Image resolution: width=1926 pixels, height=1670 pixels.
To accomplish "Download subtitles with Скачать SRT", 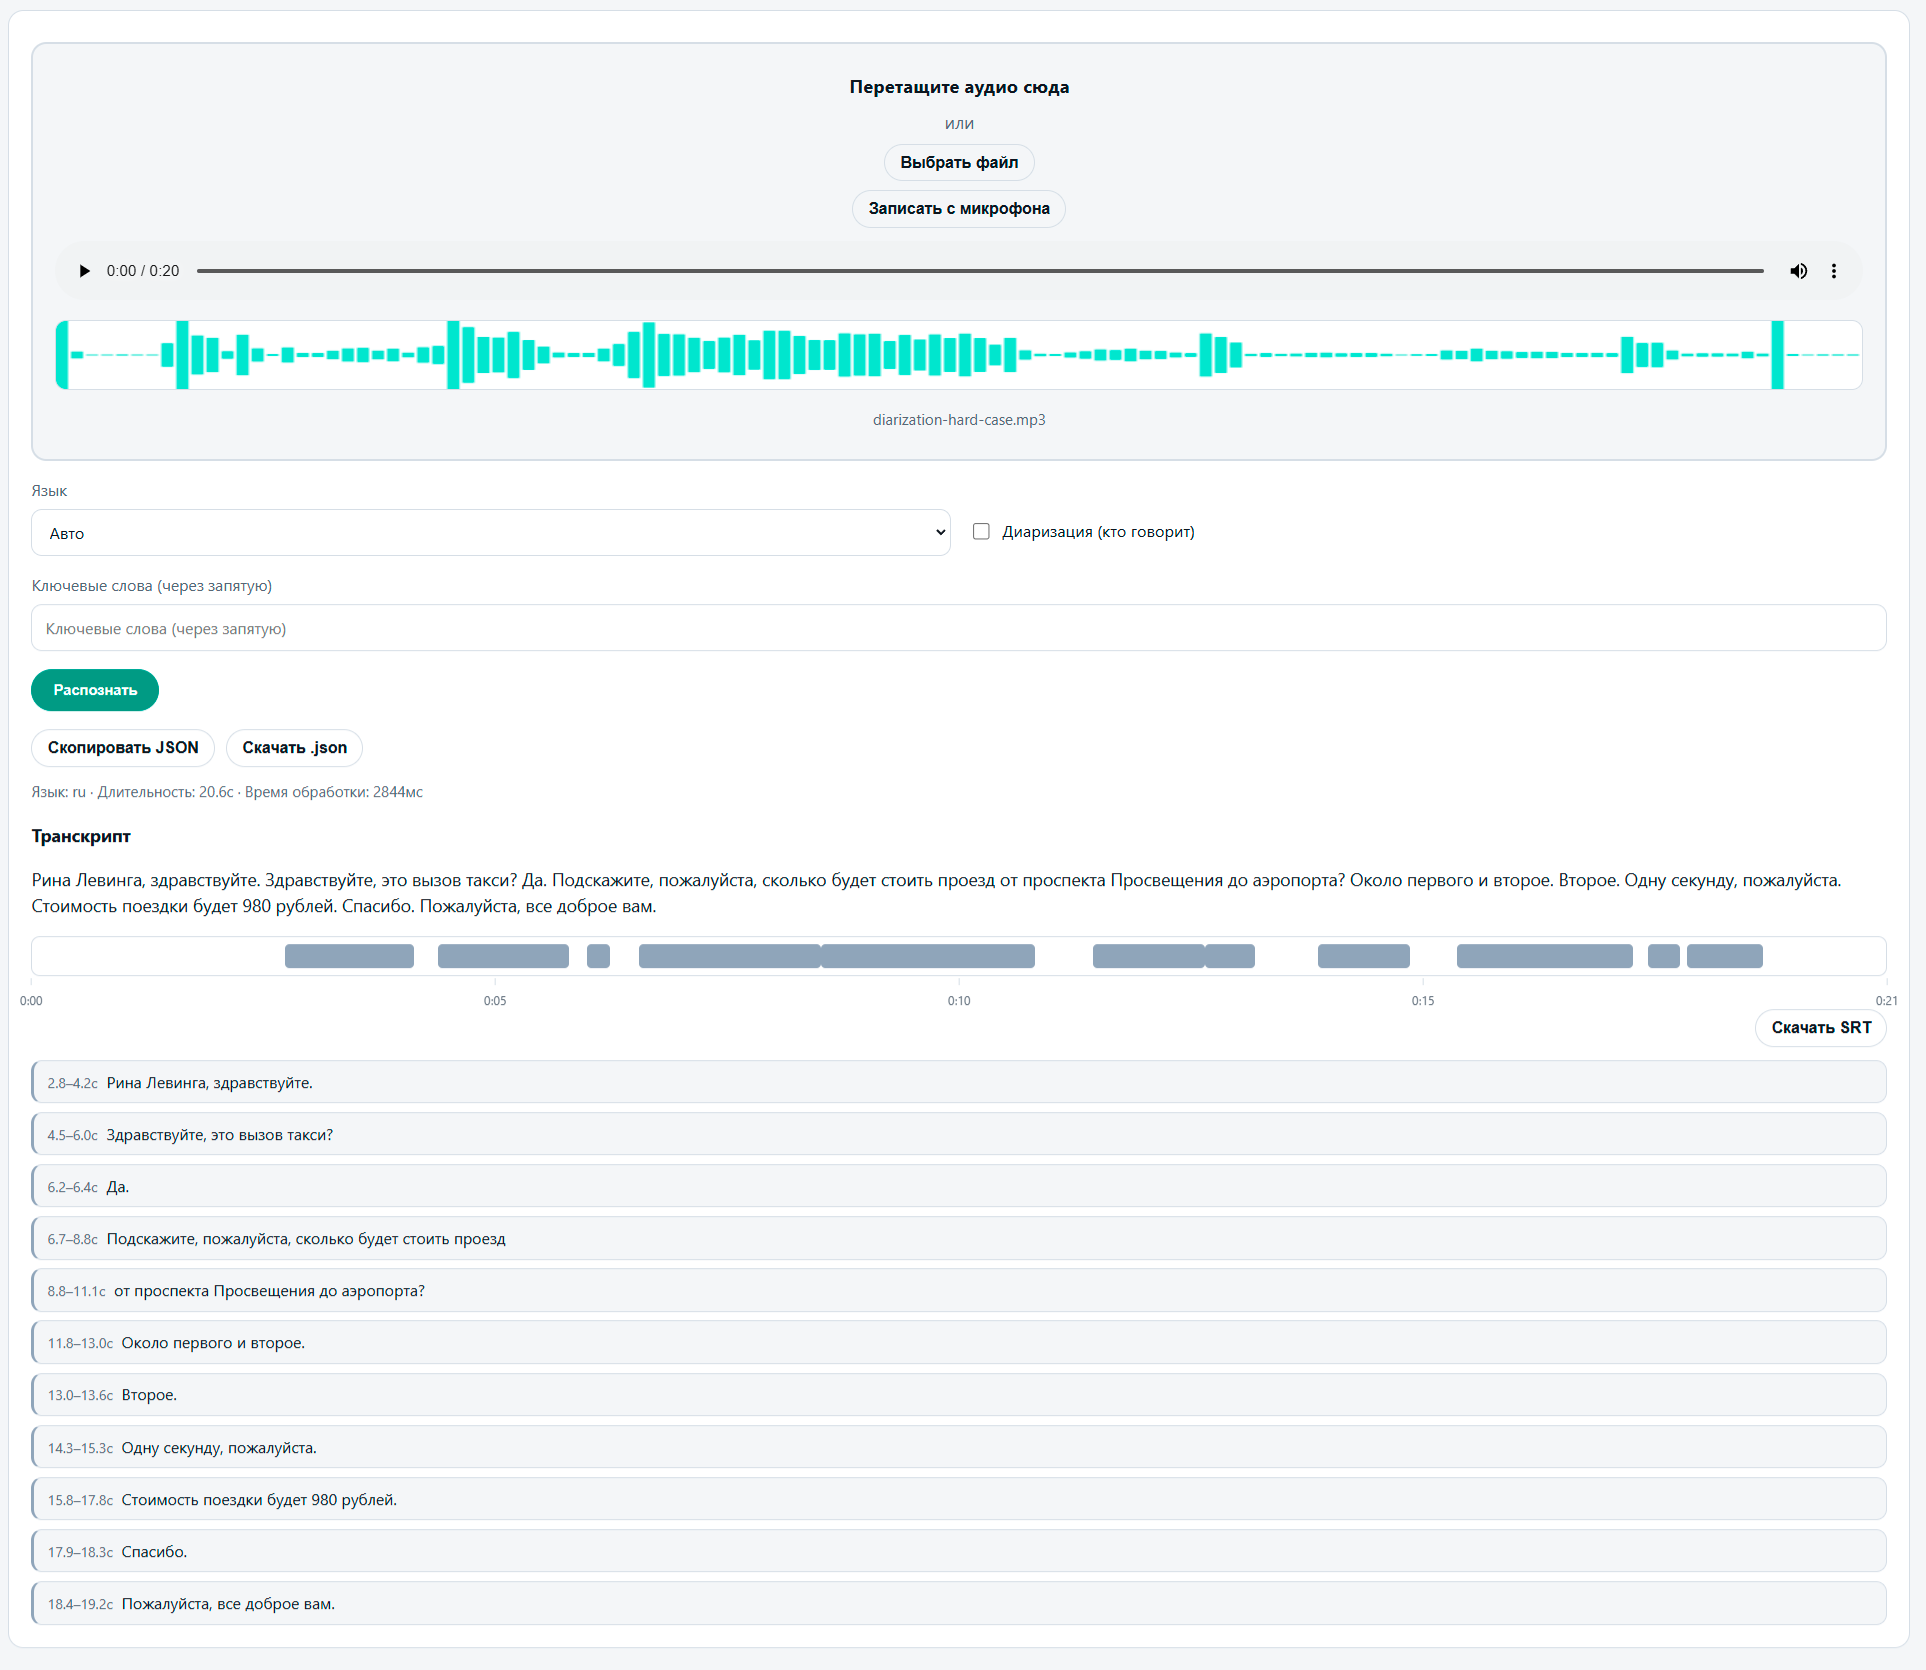I will (1821, 1027).
